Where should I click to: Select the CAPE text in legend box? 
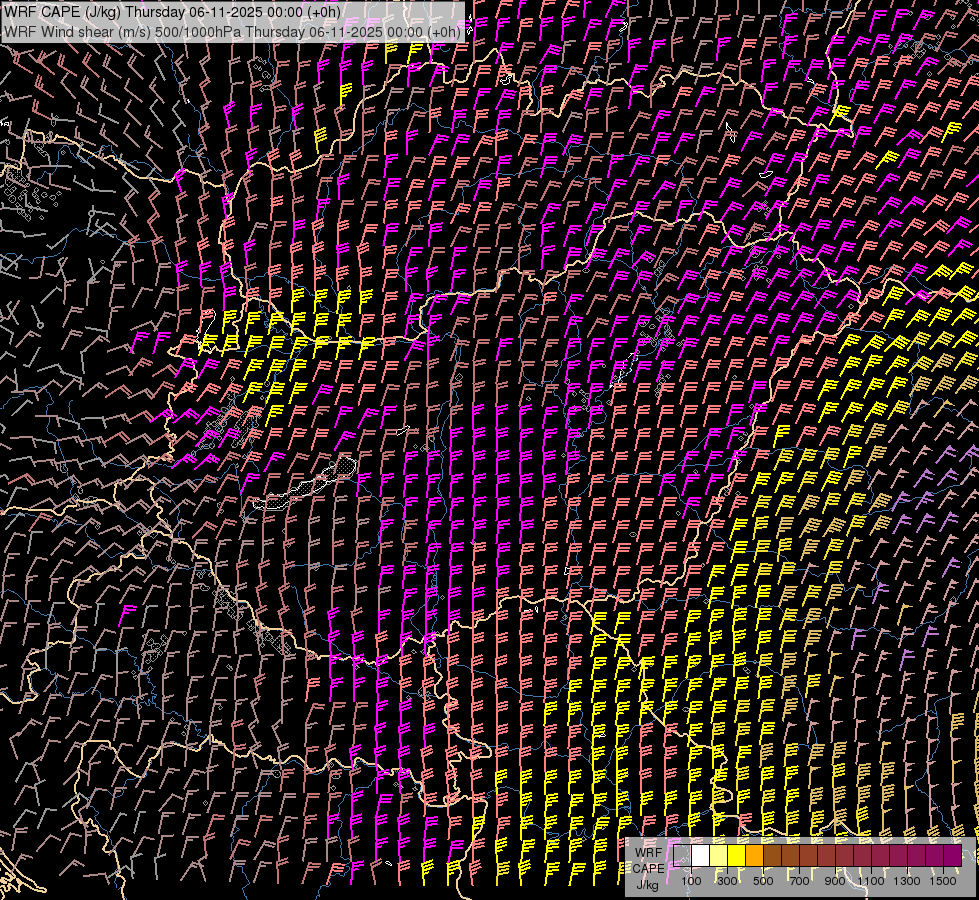coord(647,868)
